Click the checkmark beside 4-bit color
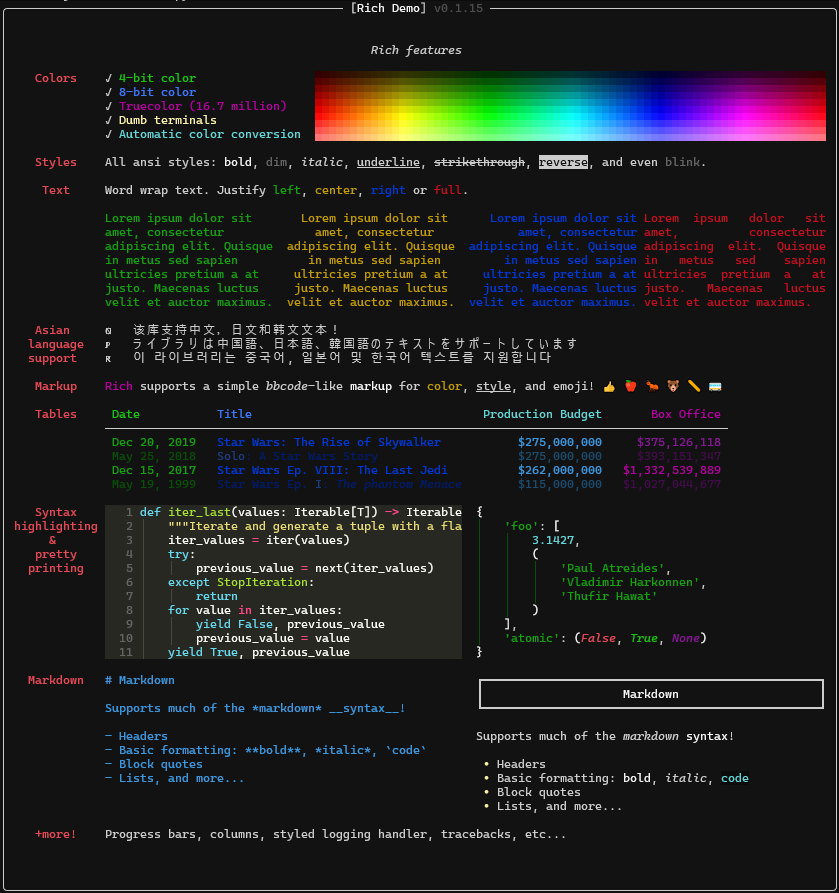Screen dimensions: 839x893 click(x=109, y=78)
